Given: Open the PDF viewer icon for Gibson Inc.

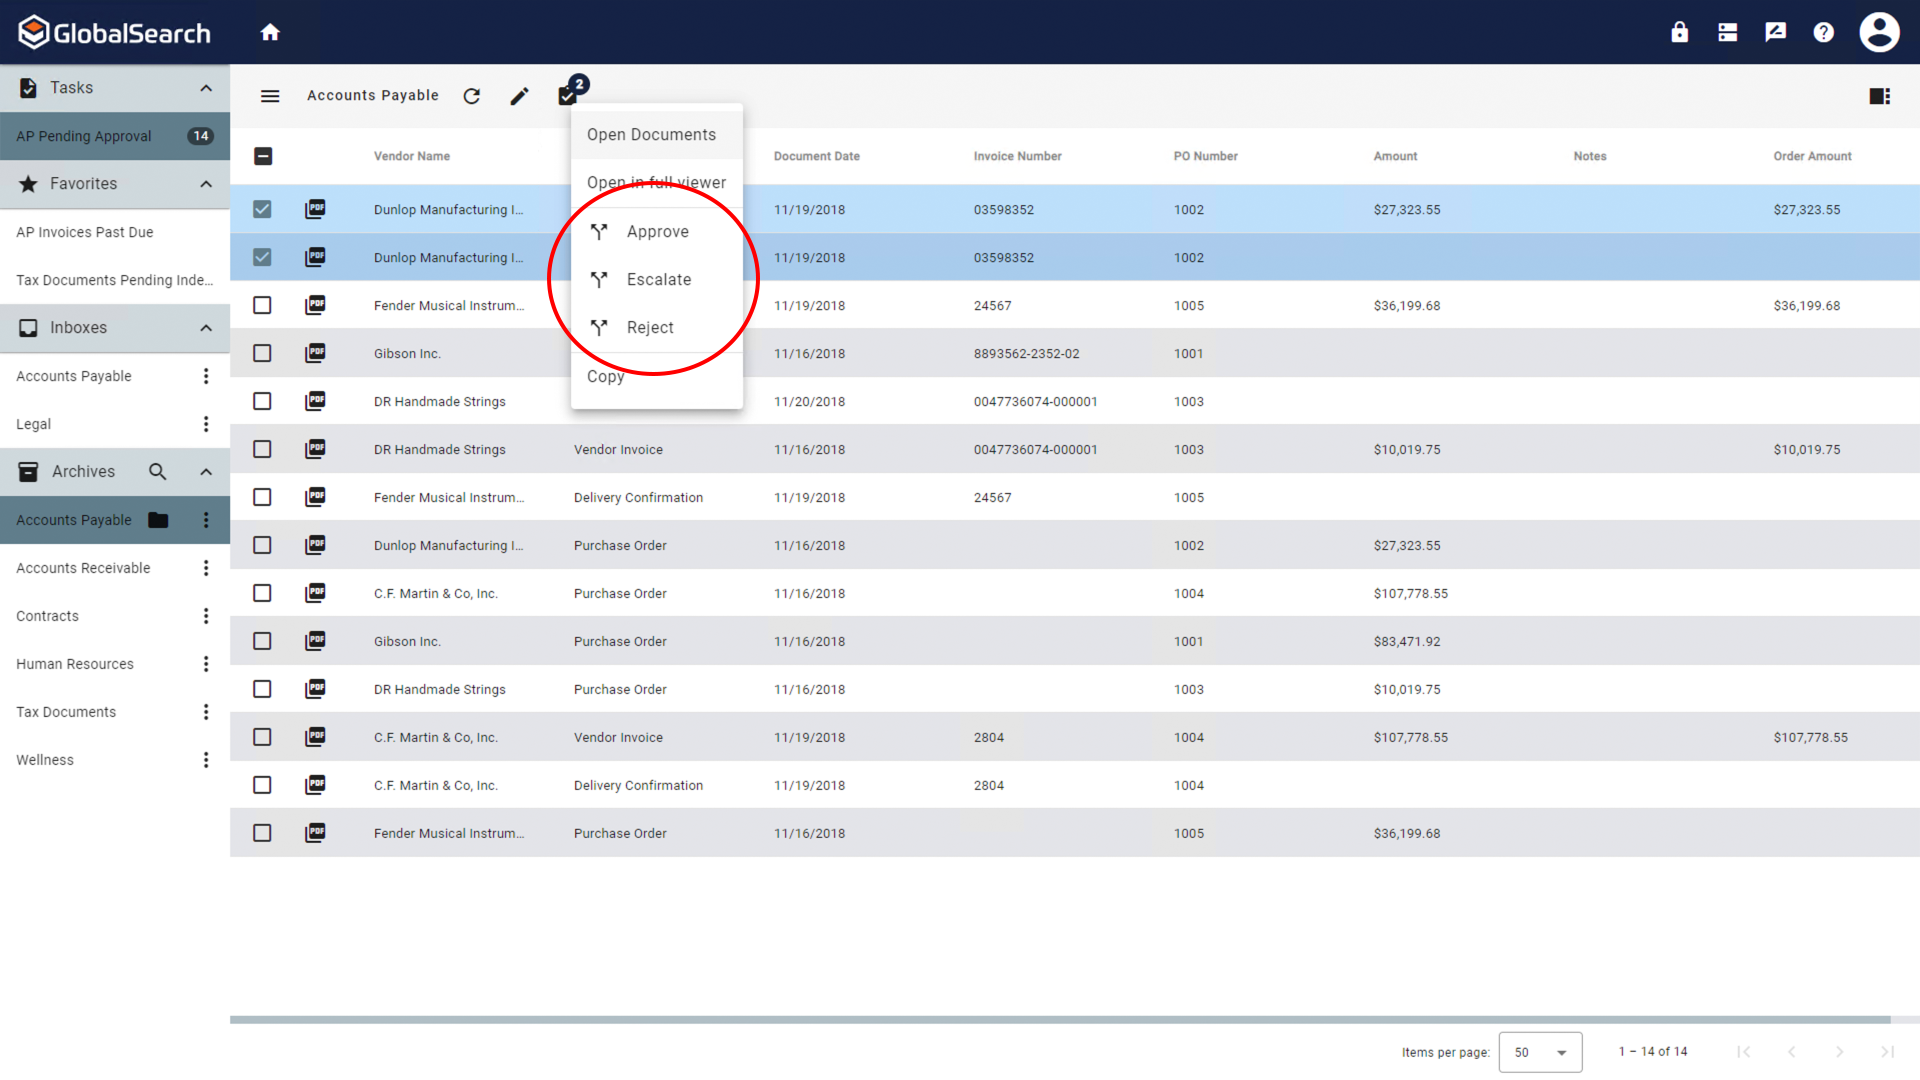Looking at the screenshot, I should (x=315, y=353).
